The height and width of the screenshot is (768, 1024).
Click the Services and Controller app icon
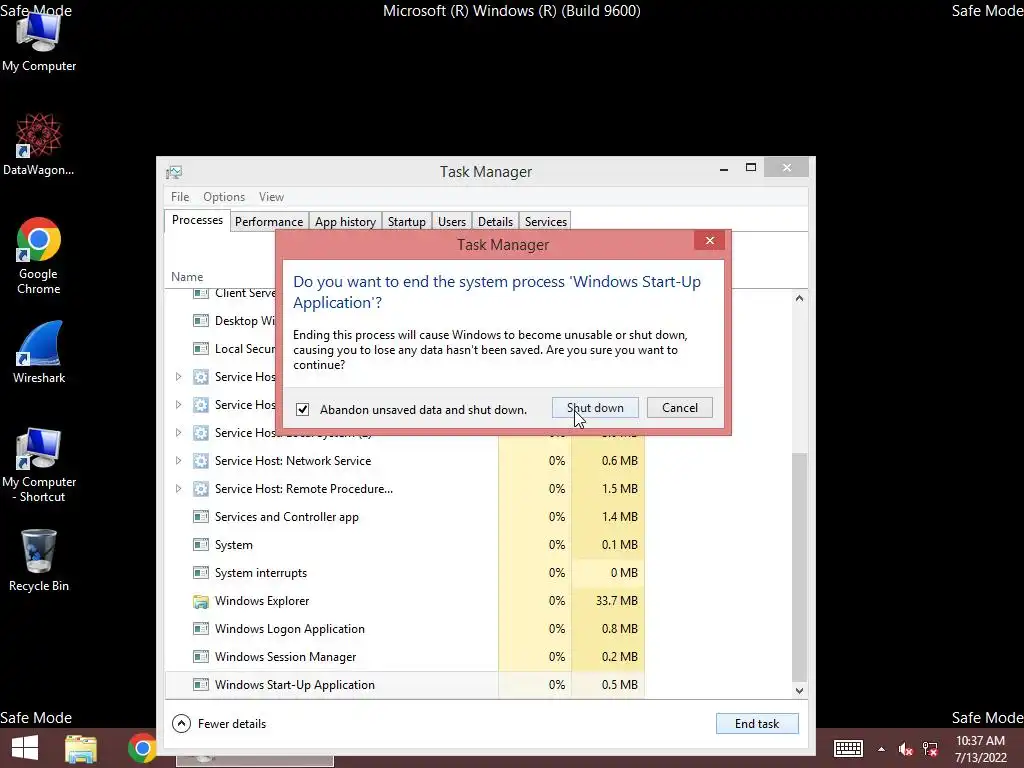[200, 517]
